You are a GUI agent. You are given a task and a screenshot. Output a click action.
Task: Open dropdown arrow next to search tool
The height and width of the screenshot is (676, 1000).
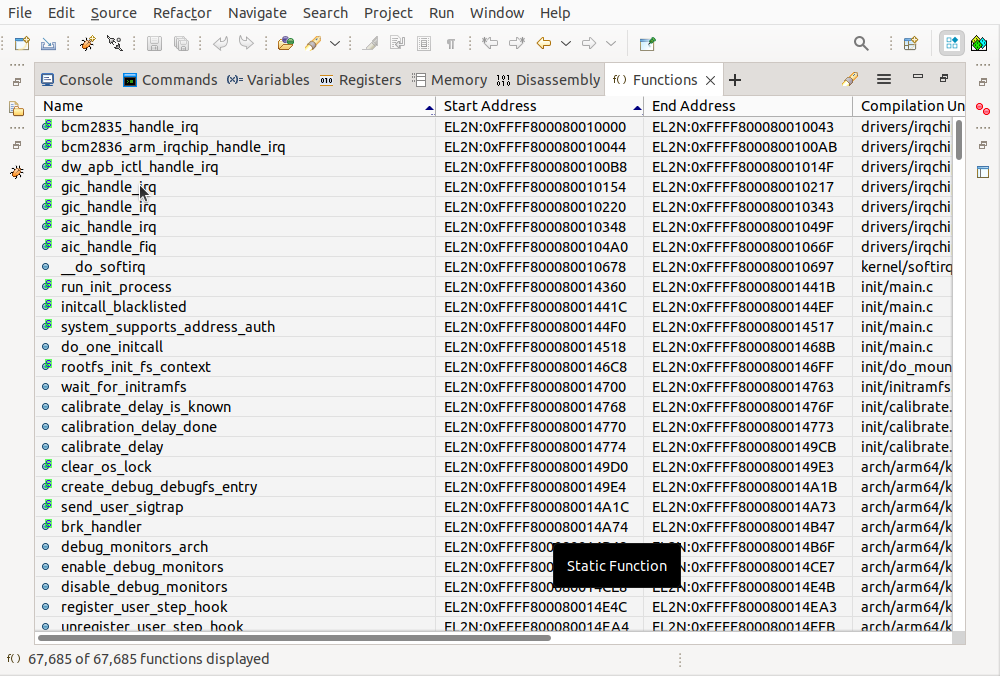pyautogui.click(x=335, y=44)
